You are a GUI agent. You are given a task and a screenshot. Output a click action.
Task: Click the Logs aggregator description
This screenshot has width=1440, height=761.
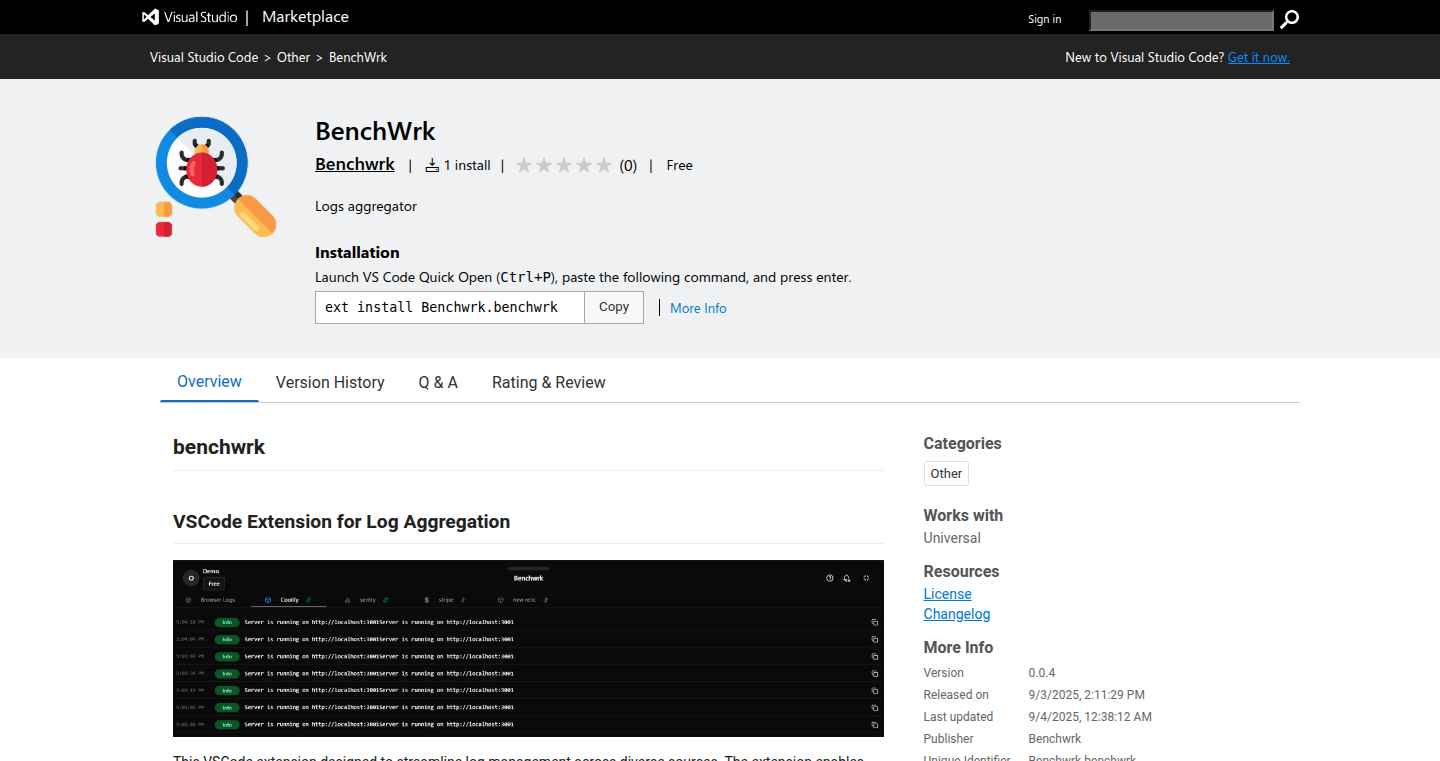pyautogui.click(x=366, y=206)
